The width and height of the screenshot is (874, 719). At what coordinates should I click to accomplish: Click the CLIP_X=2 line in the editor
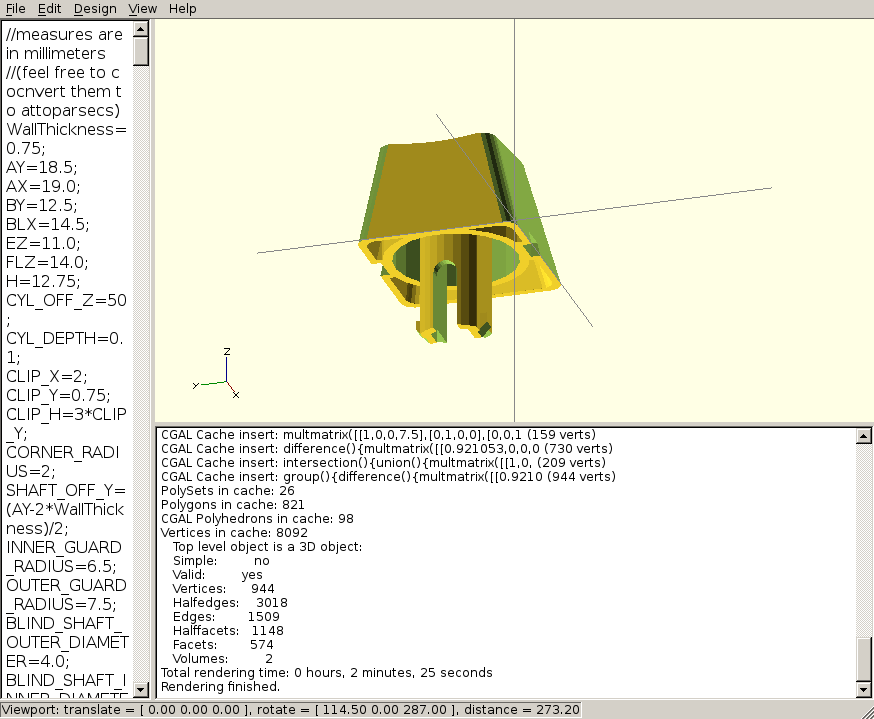[x=47, y=376]
